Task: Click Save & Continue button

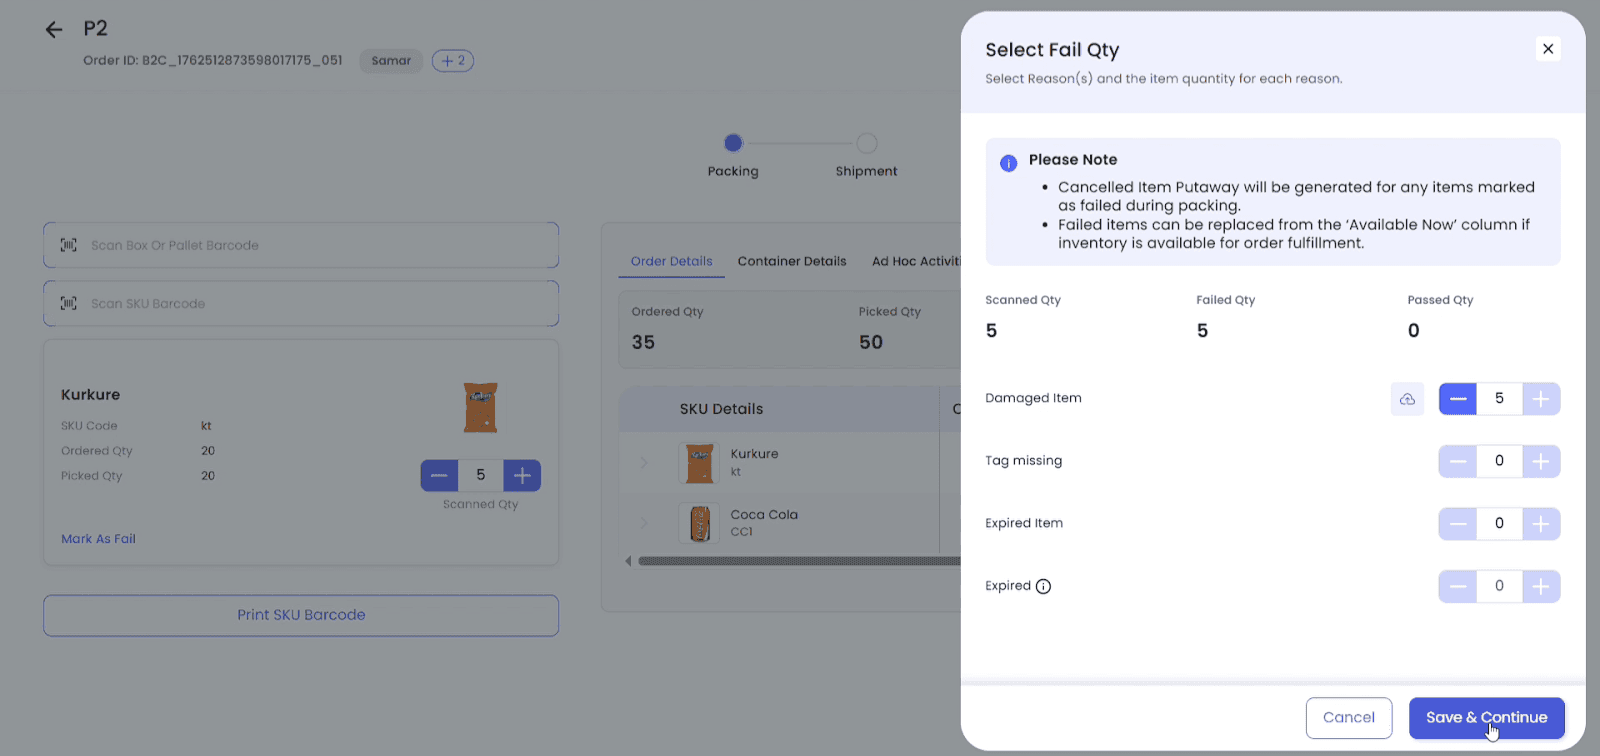Action: pos(1486,718)
